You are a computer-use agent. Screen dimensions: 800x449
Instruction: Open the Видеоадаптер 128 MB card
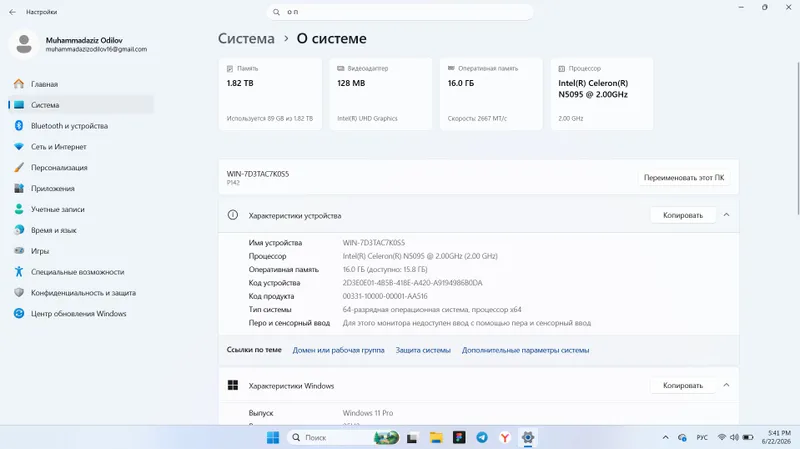pos(381,94)
